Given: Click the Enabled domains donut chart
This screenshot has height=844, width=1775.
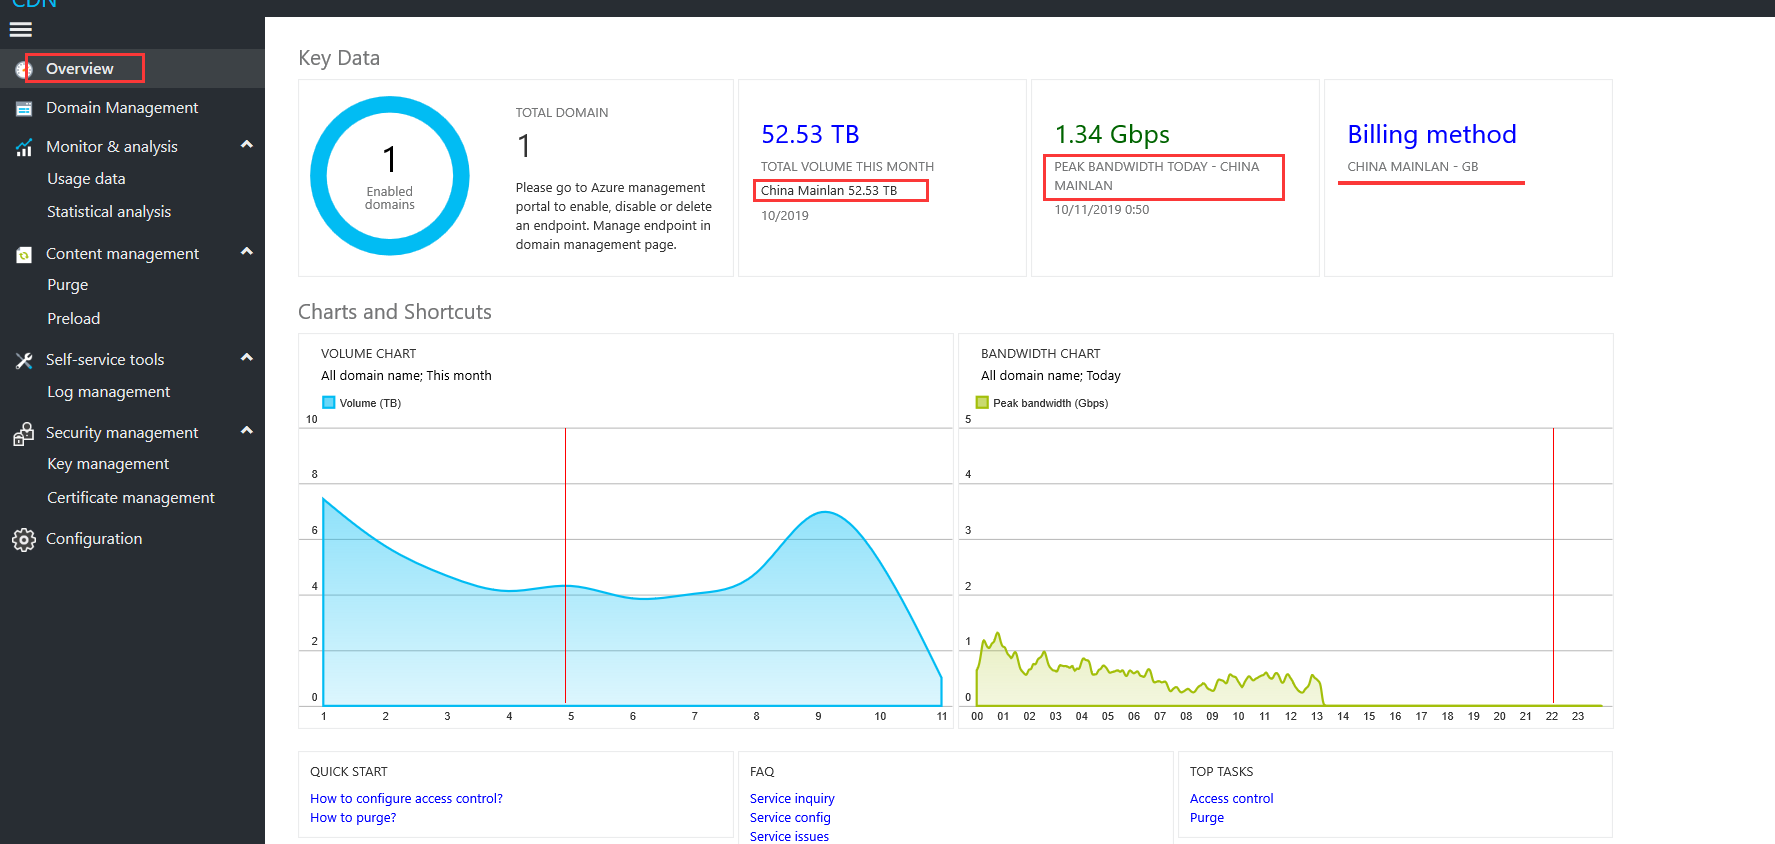Looking at the screenshot, I should [x=390, y=176].
